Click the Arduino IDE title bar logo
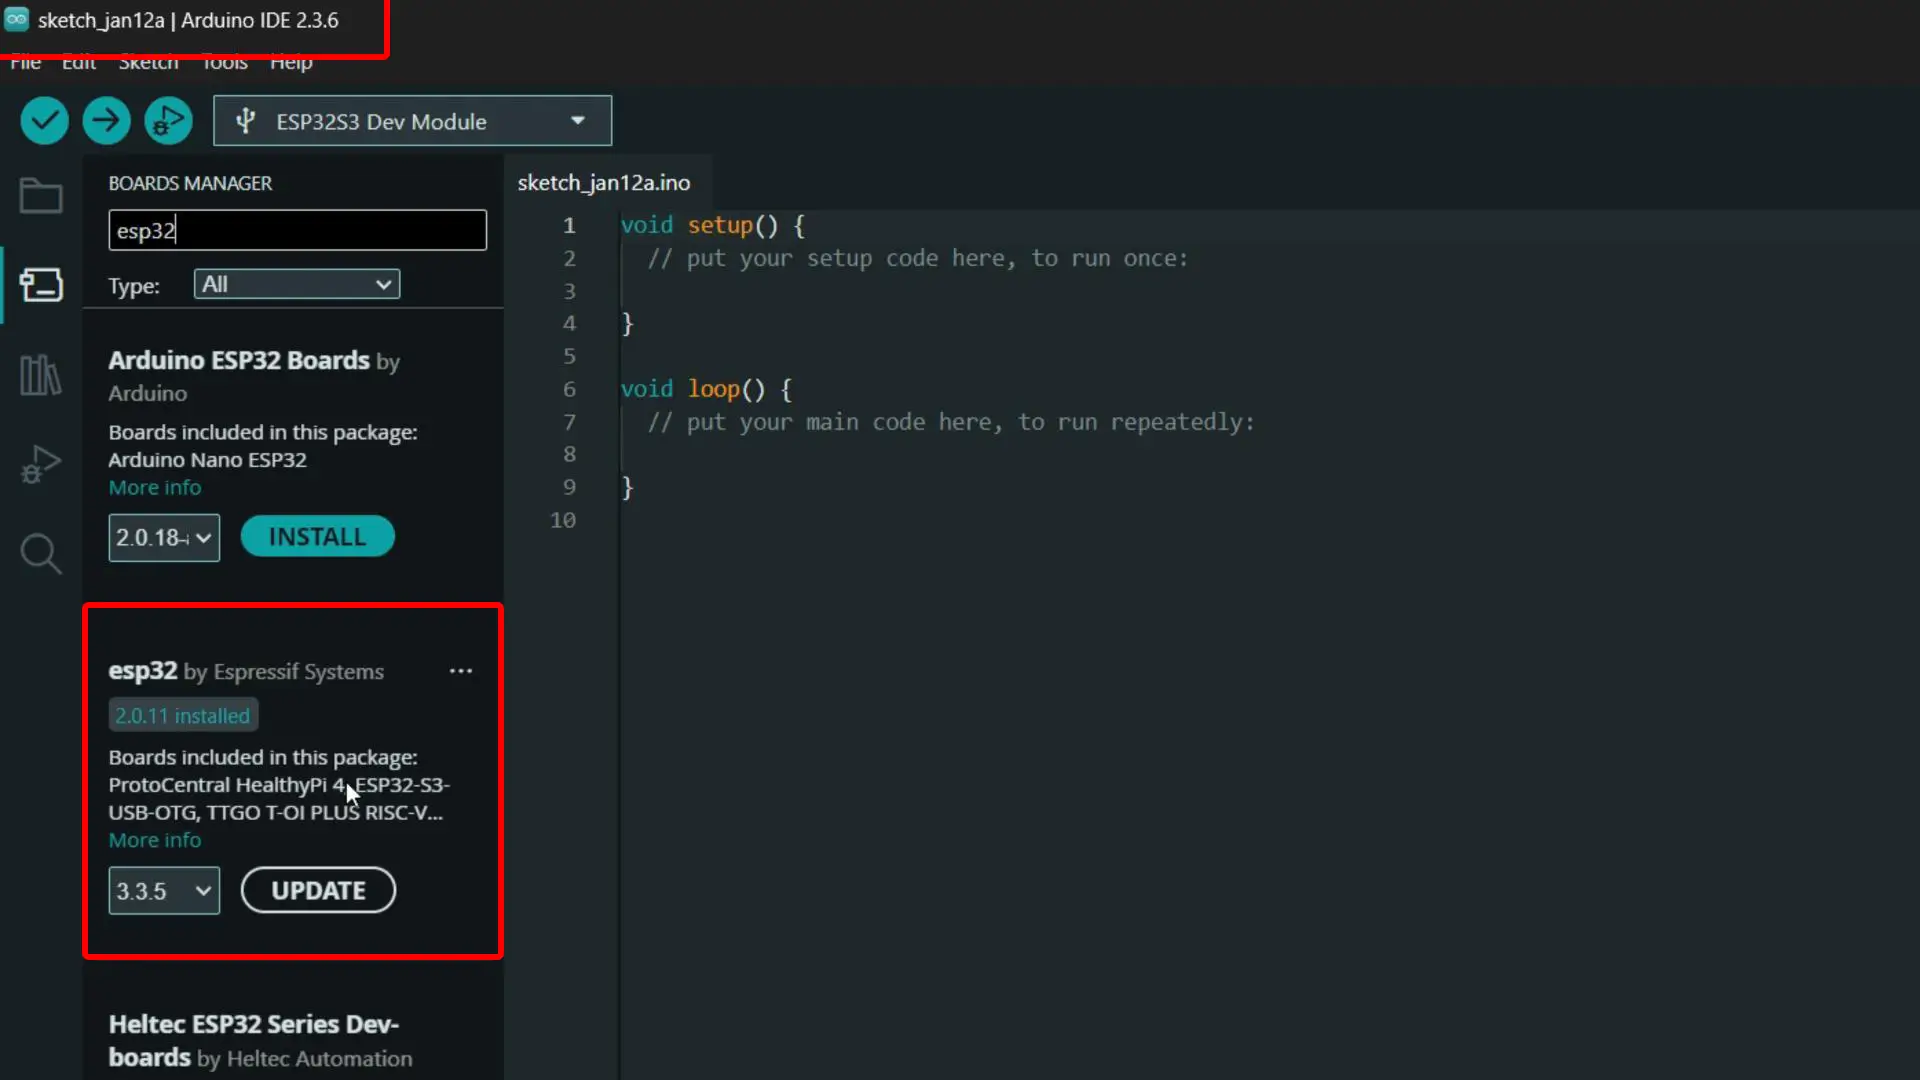1920x1080 pixels. (16, 19)
